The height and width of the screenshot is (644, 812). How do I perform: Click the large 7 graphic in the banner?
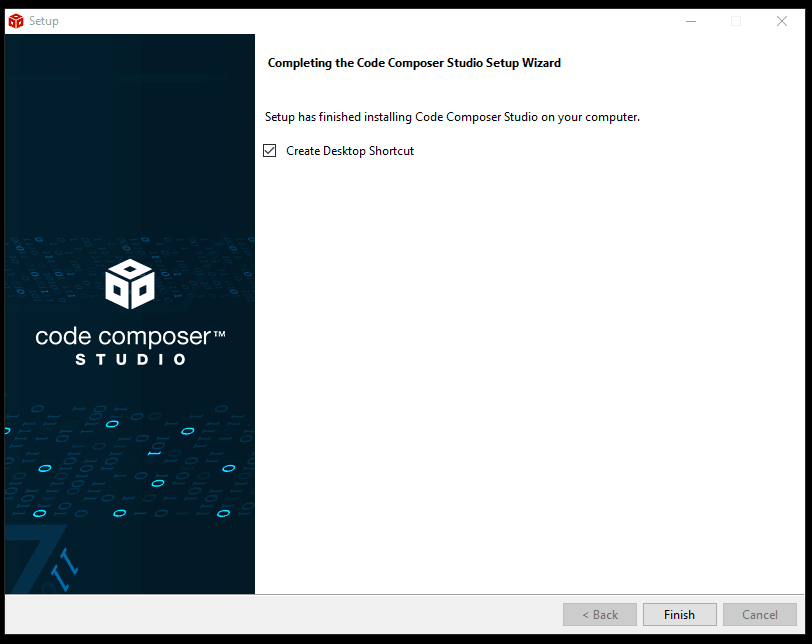(45, 560)
